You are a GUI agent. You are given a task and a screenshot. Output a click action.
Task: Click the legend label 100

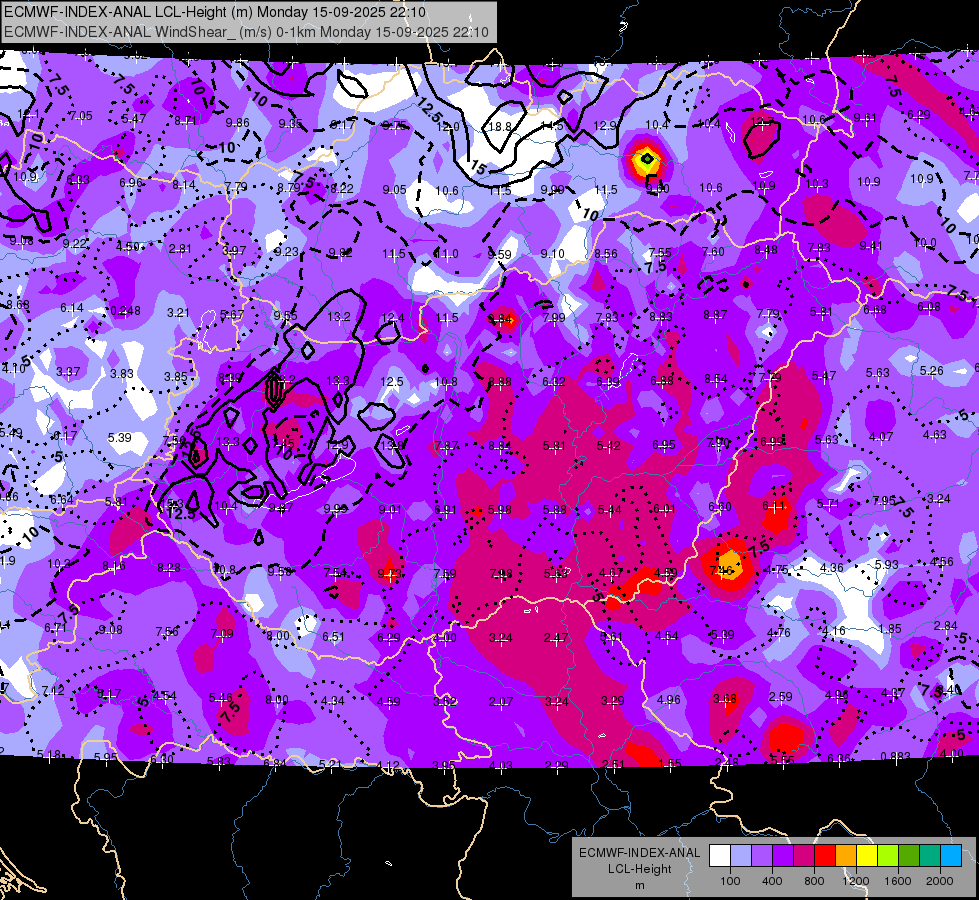point(730,881)
